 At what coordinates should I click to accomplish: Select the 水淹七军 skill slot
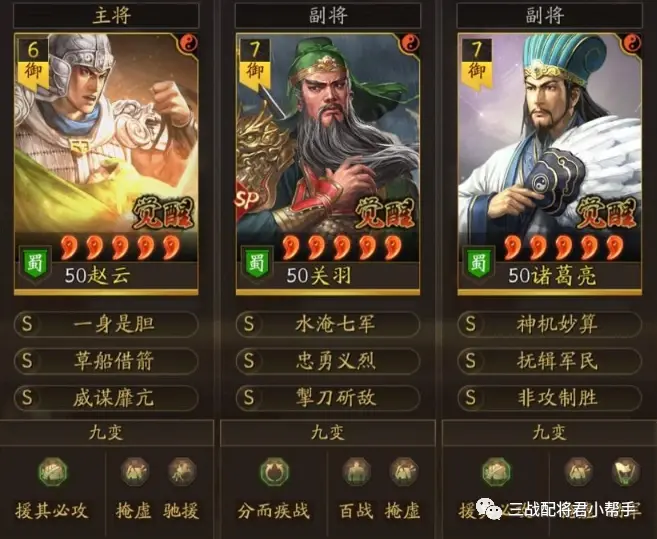coord(328,324)
